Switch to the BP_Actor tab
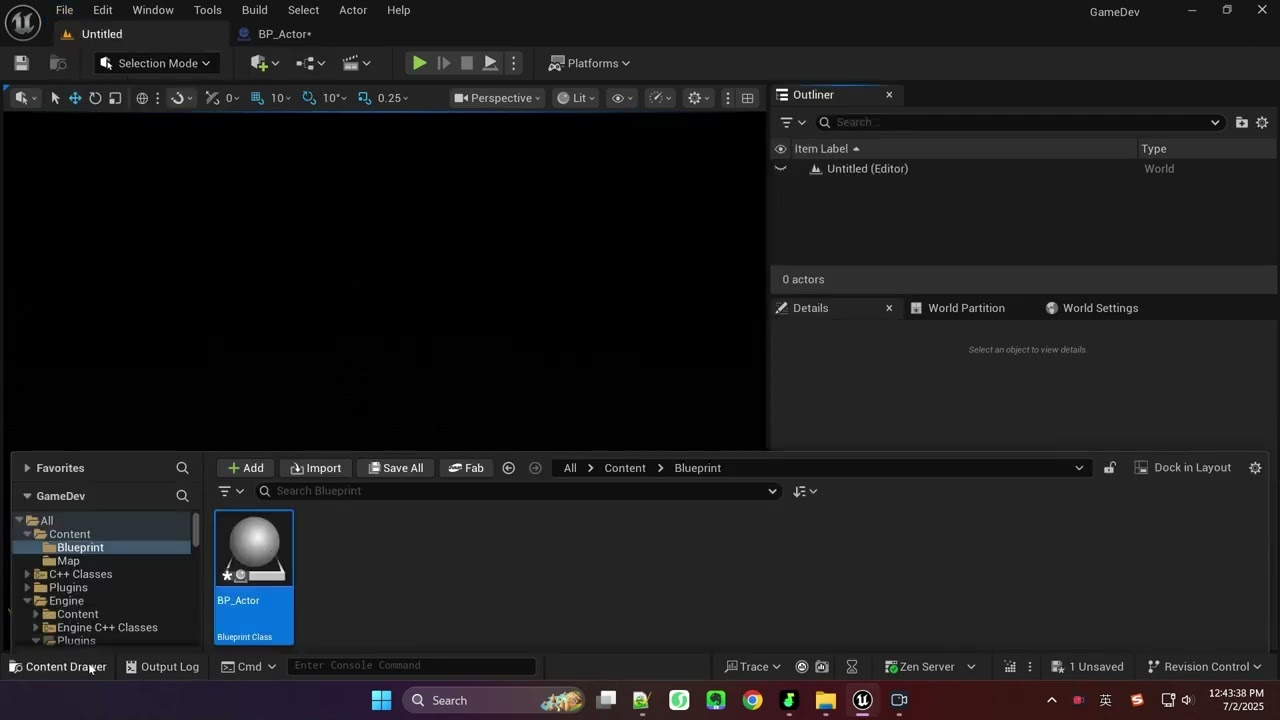Viewport: 1280px width, 720px height. tap(285, 34)
